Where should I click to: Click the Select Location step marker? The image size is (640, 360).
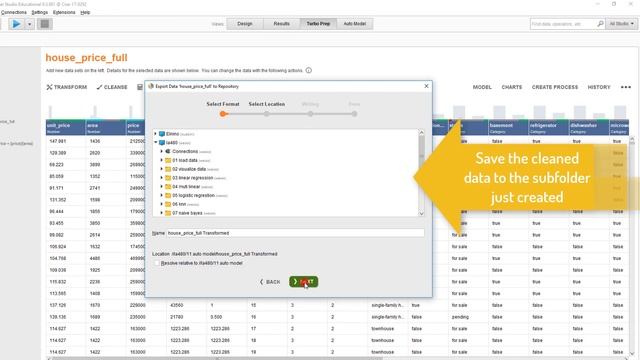267,114
